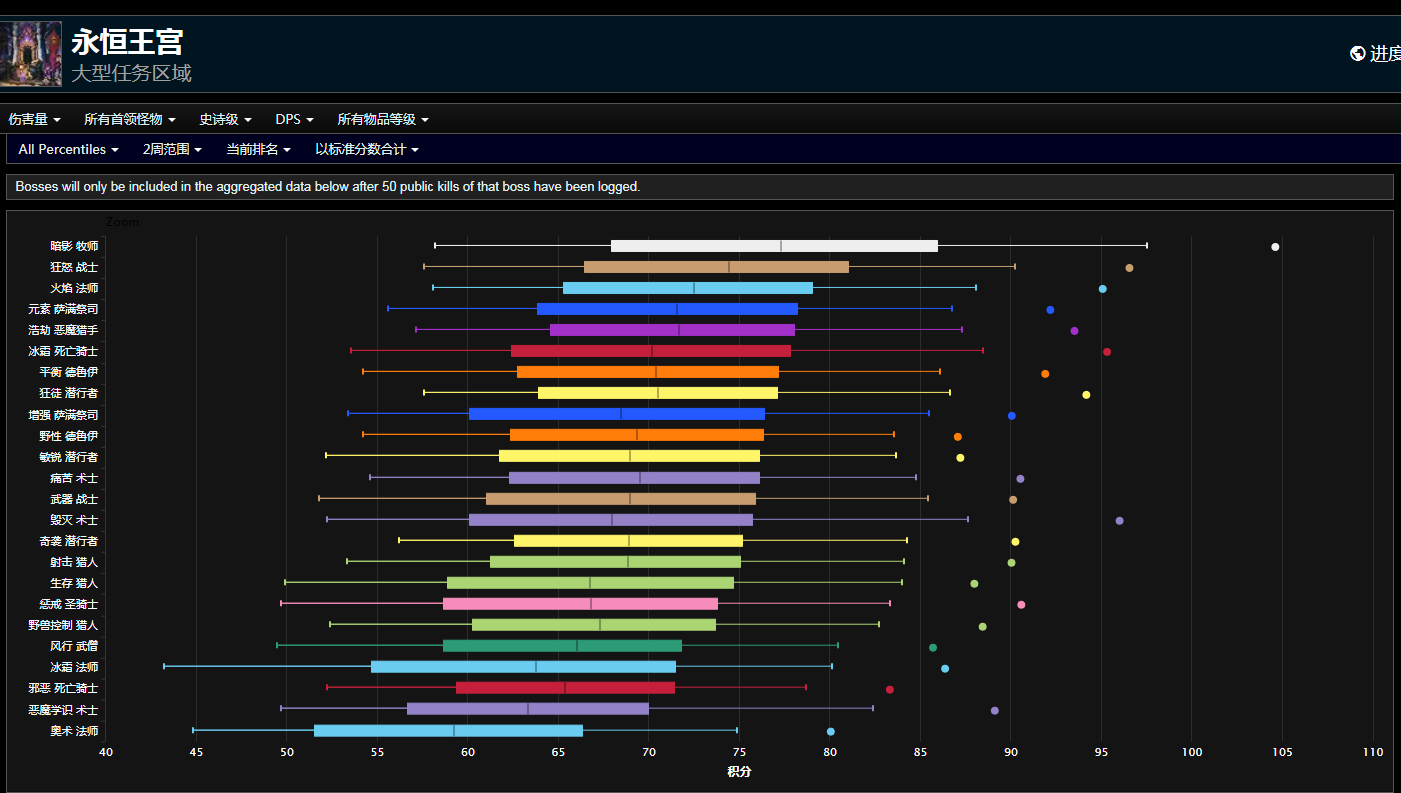Click the 毁灭 术士 purple outlier dot
The image size is (1401, 793).
coord(1119,521)
